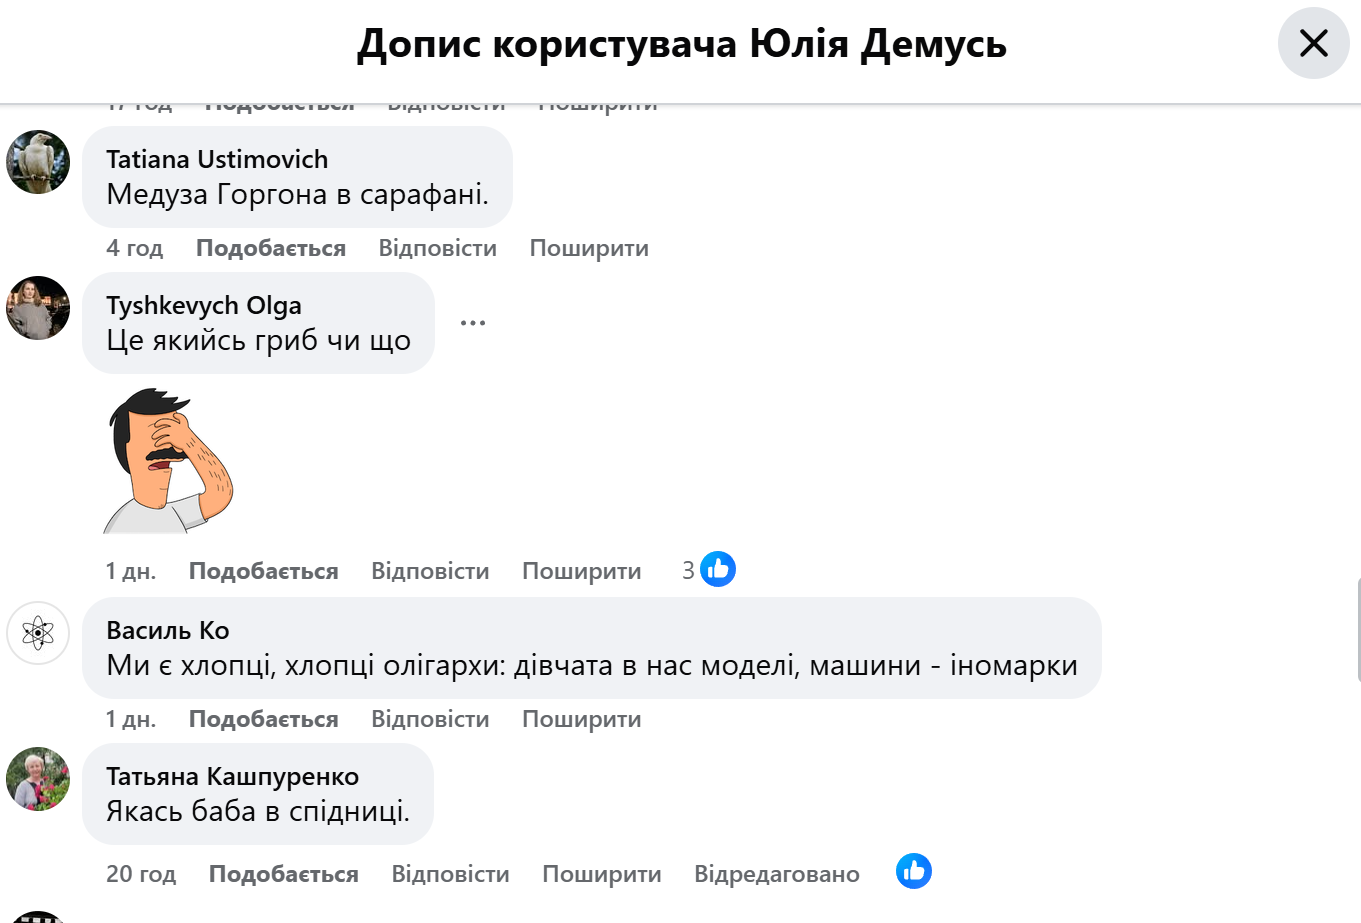Open the Tatiana Ustimovich profile name link

pyautogui.click(x=217, y=159)
